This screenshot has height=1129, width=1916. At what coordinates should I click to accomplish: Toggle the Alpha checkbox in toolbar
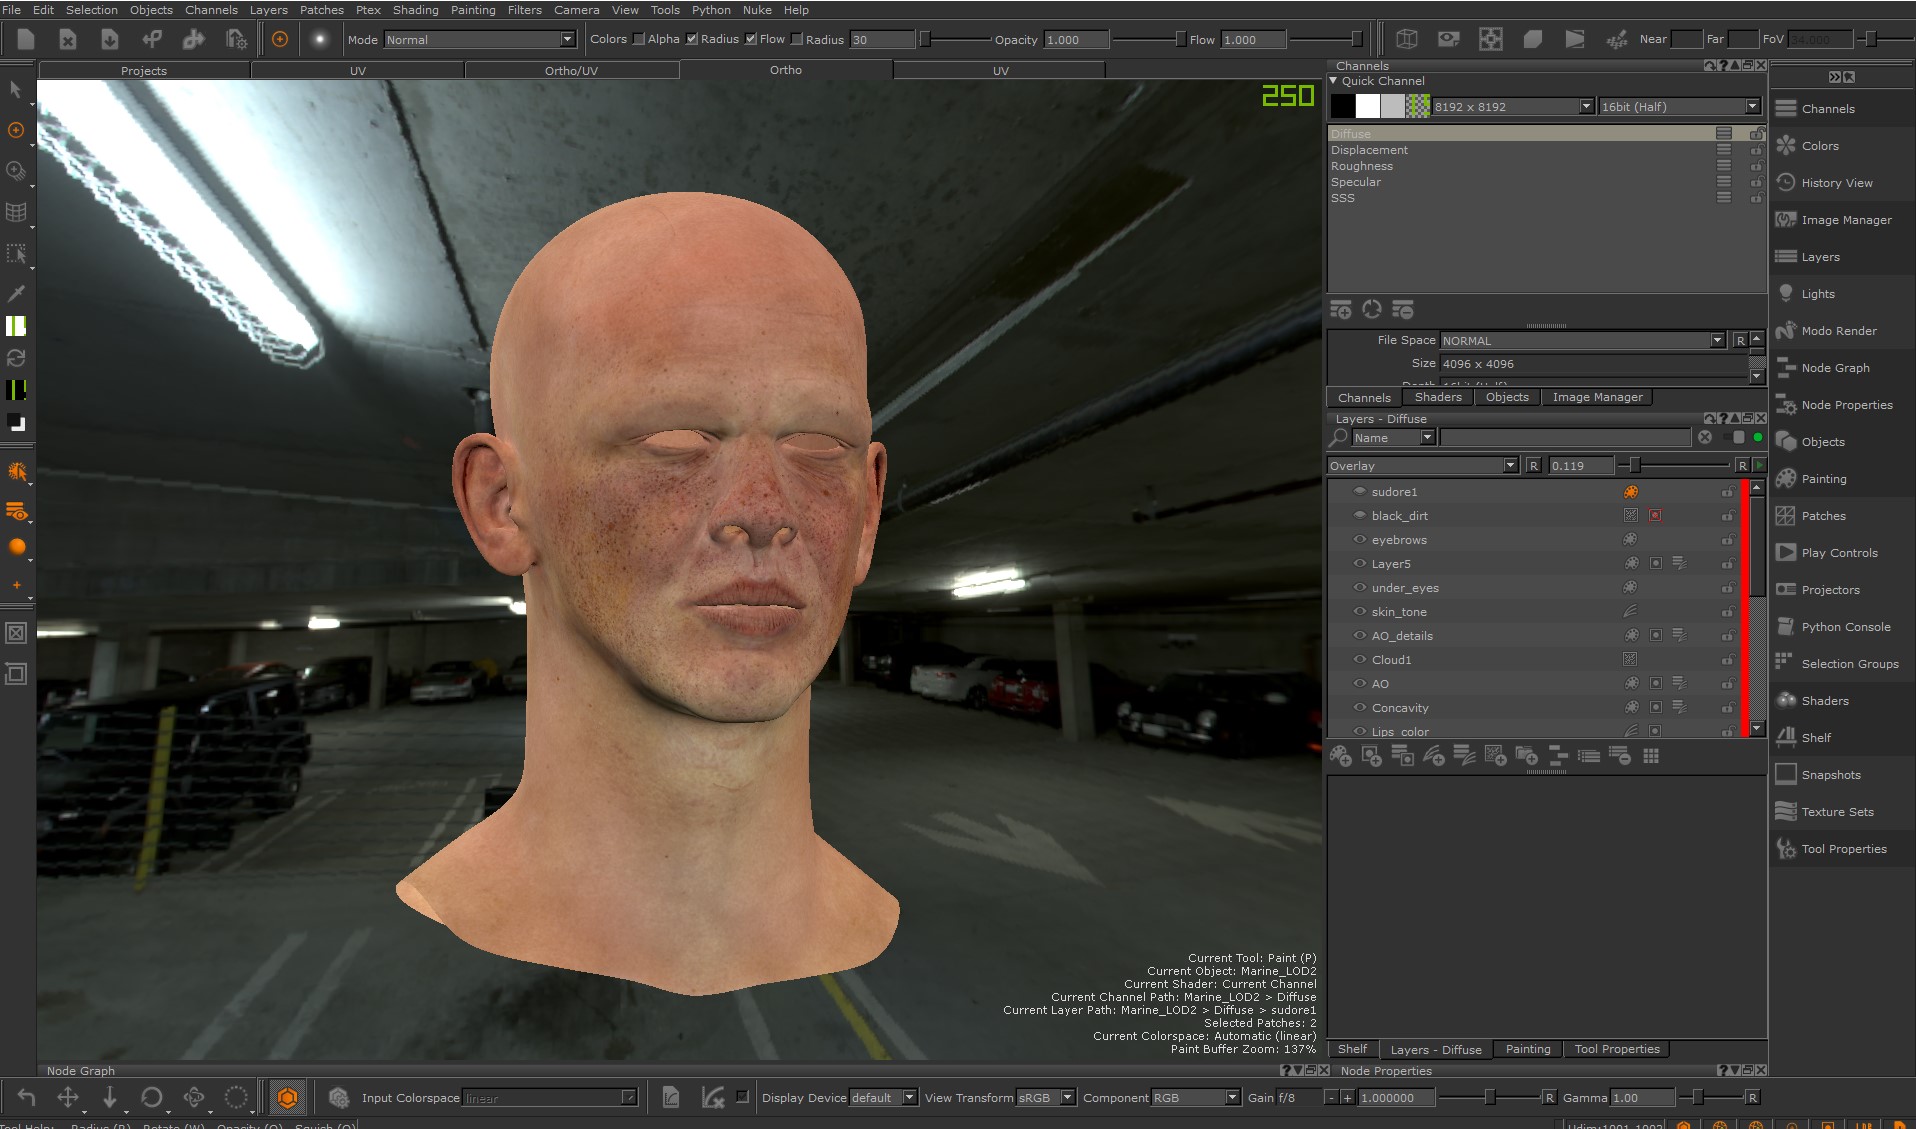click(639, 39)
